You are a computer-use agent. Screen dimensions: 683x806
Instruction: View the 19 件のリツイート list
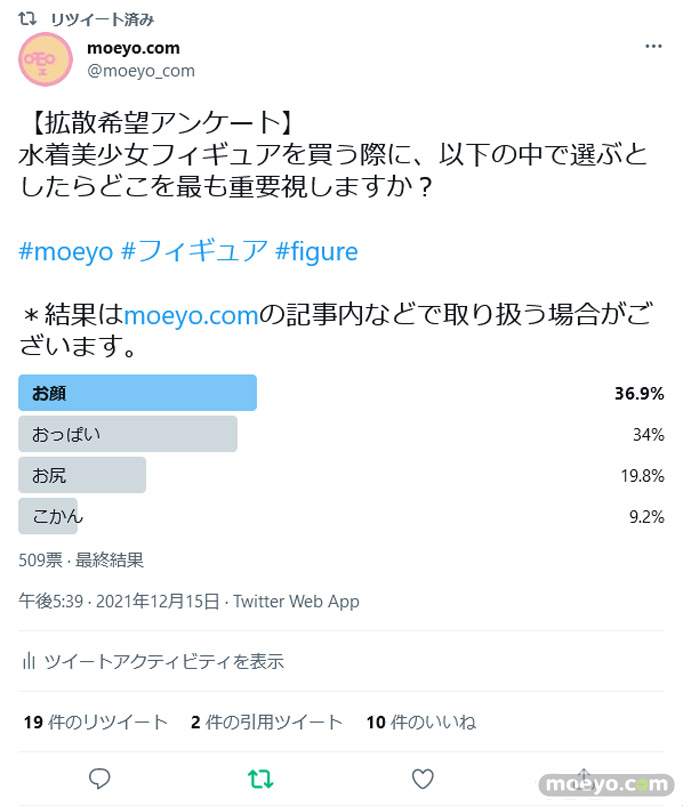click(95, 722)
